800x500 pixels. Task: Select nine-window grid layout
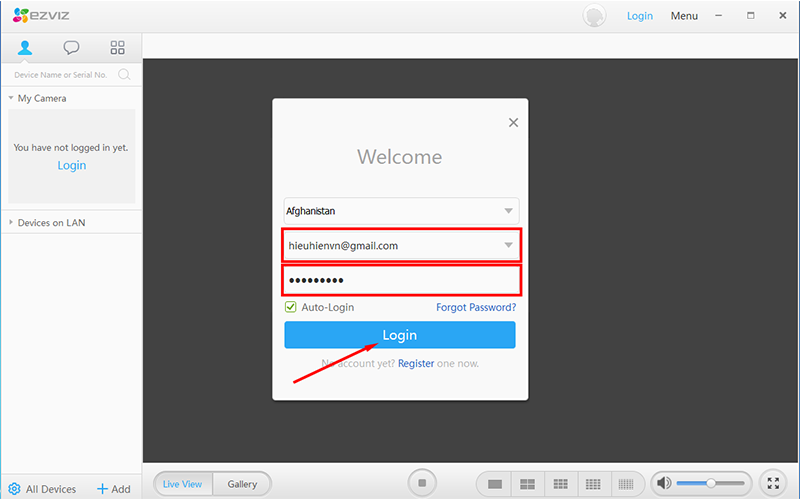point(560,484)
